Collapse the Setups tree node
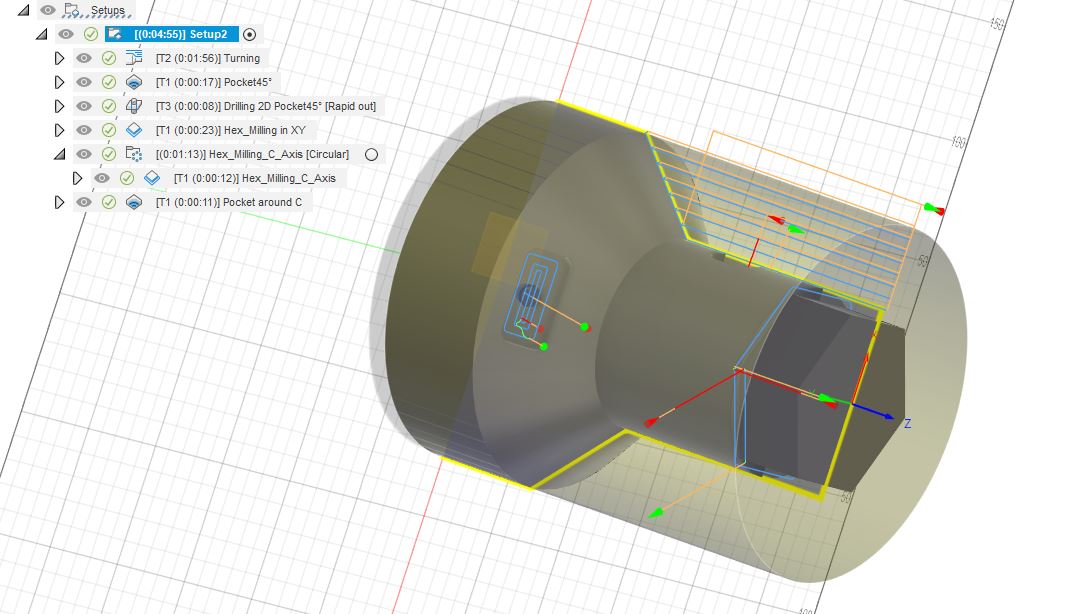 pyautogui.click(x=24, y=10)
